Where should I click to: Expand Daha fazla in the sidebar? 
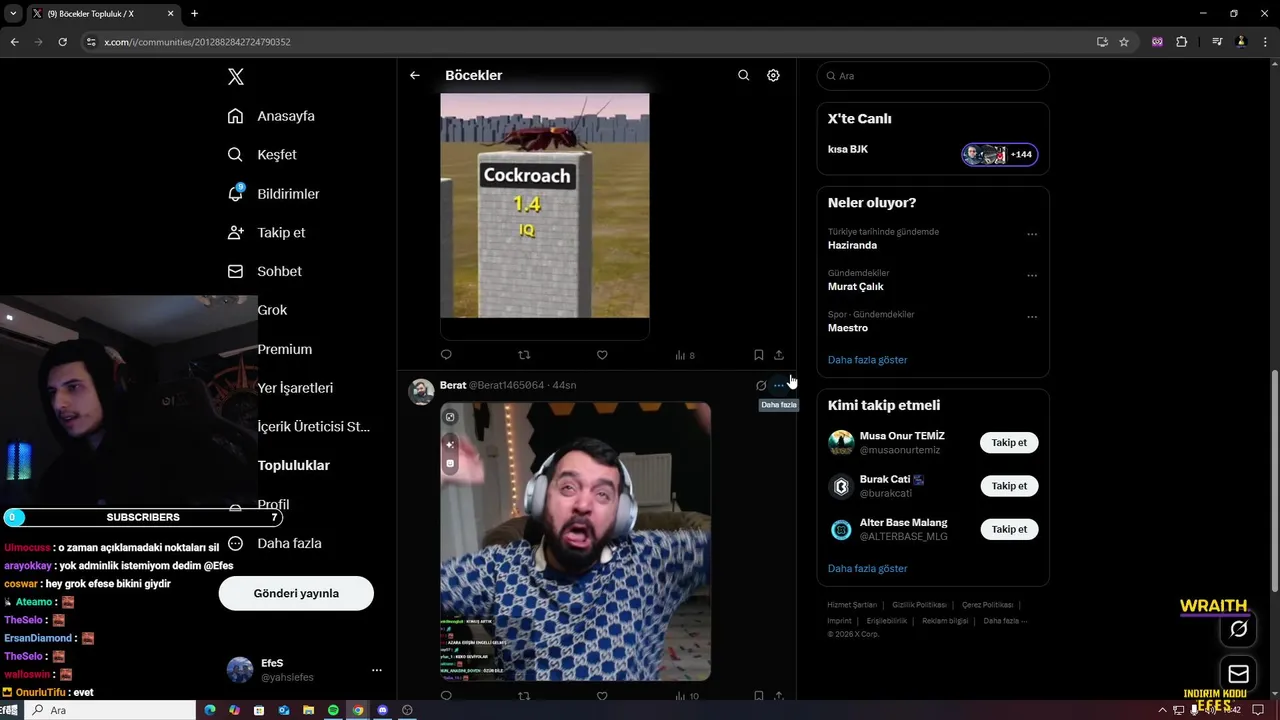(x=273, y=543)
